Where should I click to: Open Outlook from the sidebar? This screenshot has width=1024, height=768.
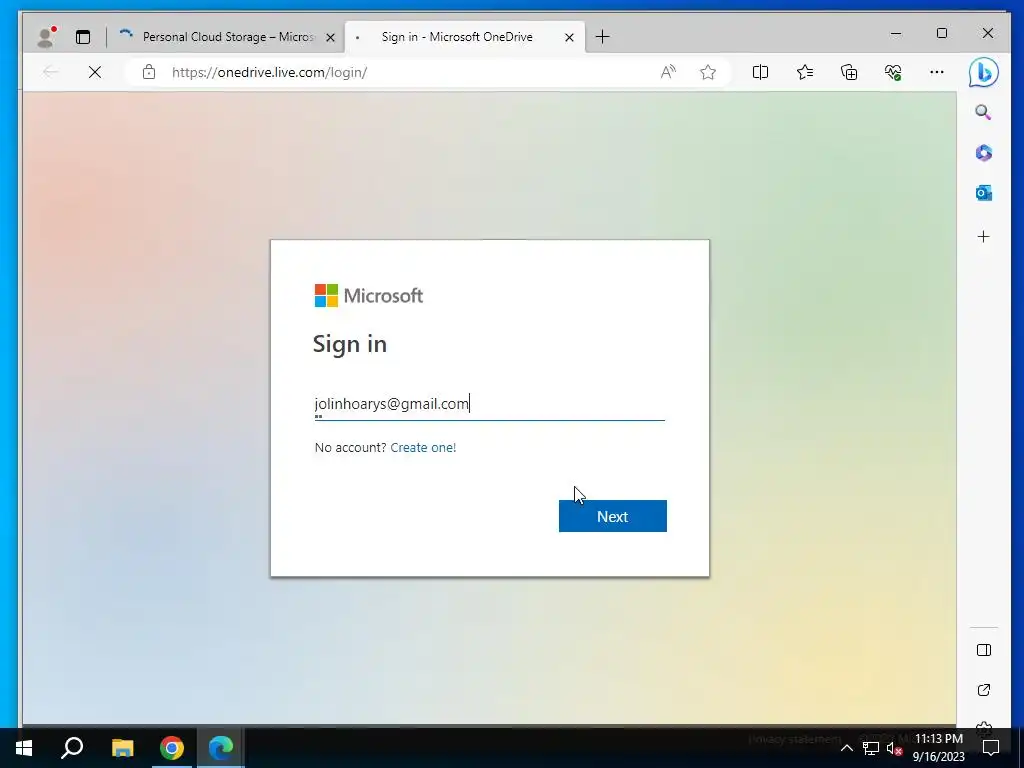(x=984, y=193)
